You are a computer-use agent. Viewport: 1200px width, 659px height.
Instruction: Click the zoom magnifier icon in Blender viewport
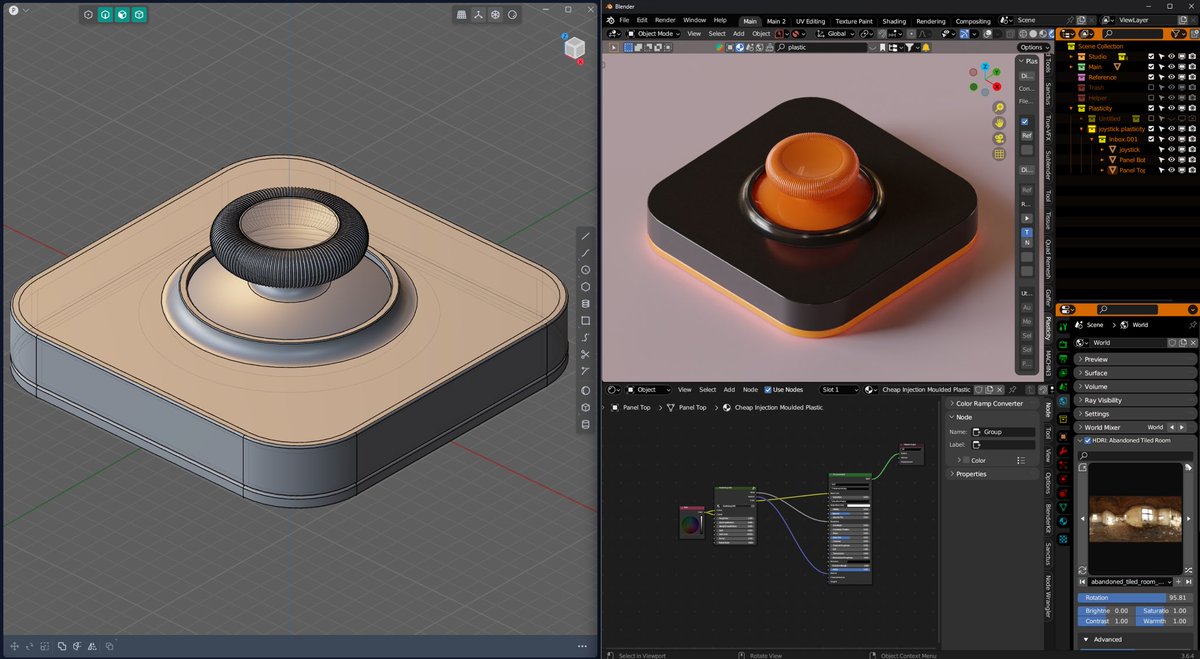click(x=999, y=107)
